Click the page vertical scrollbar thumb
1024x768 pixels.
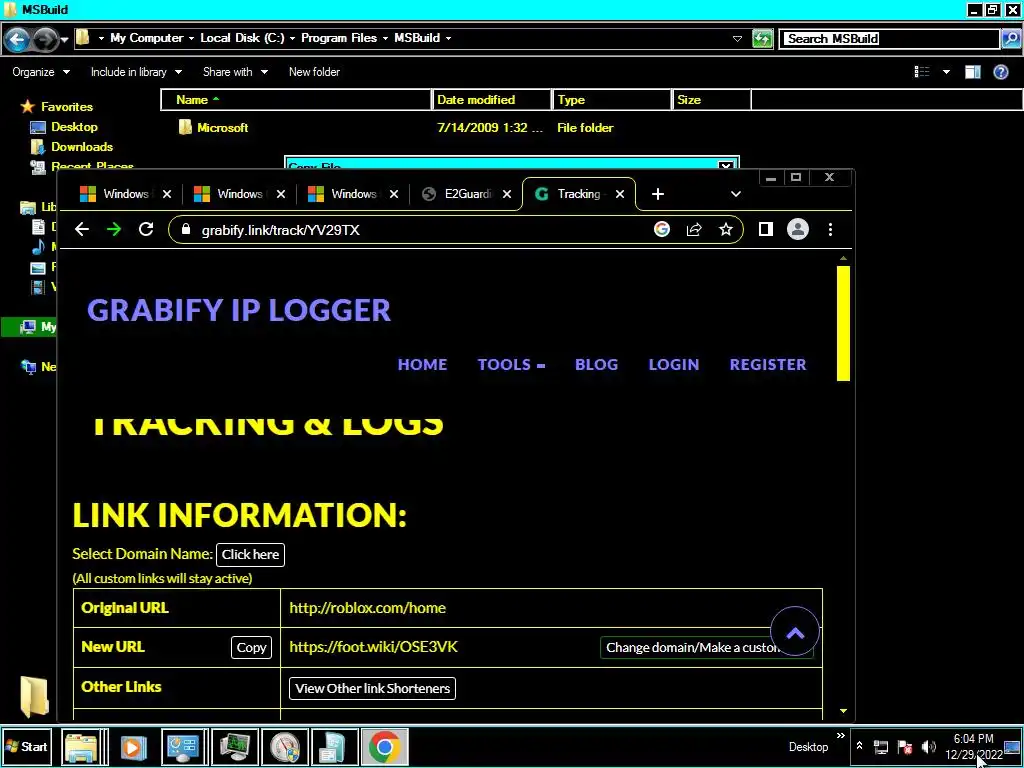click(x=843, y=323)
